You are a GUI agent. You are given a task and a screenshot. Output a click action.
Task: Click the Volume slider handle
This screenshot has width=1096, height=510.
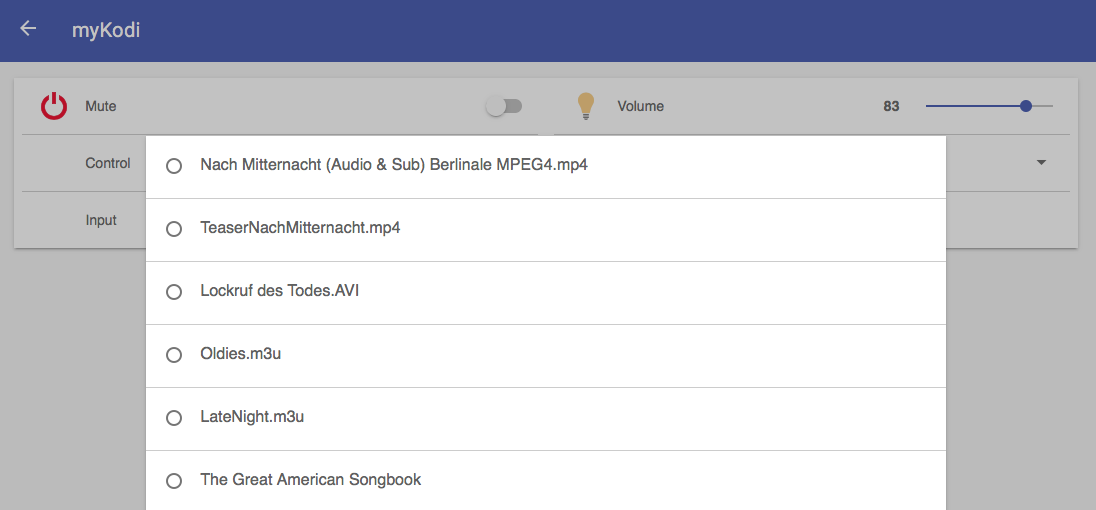click(x=1026, y=106)
